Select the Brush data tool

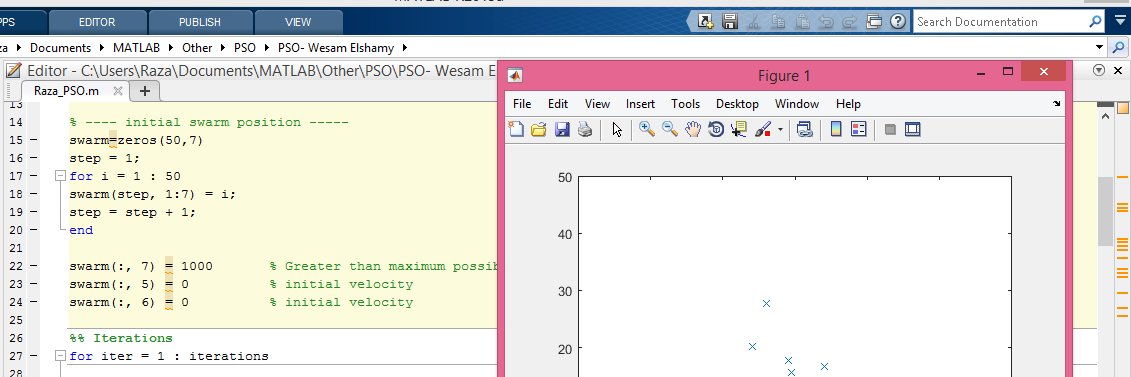pos(763,130)
